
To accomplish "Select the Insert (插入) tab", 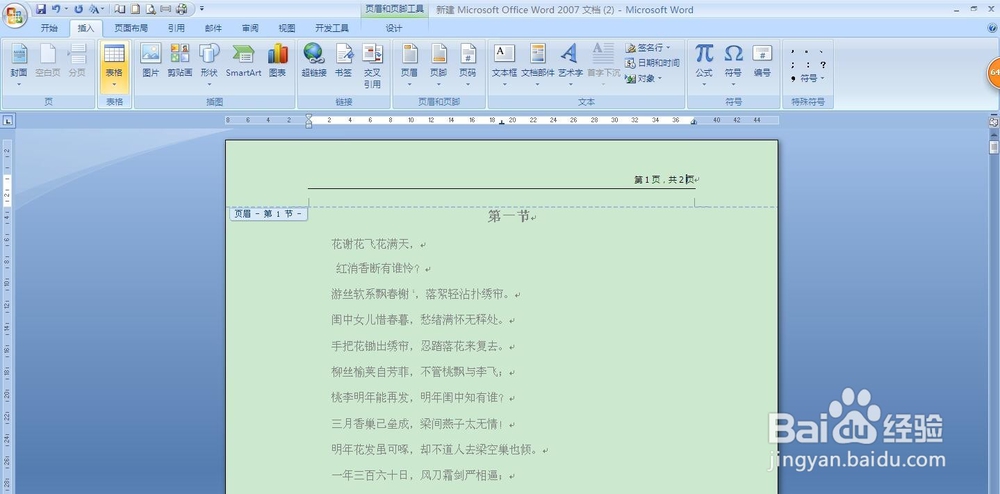I will tap(85, 28).
